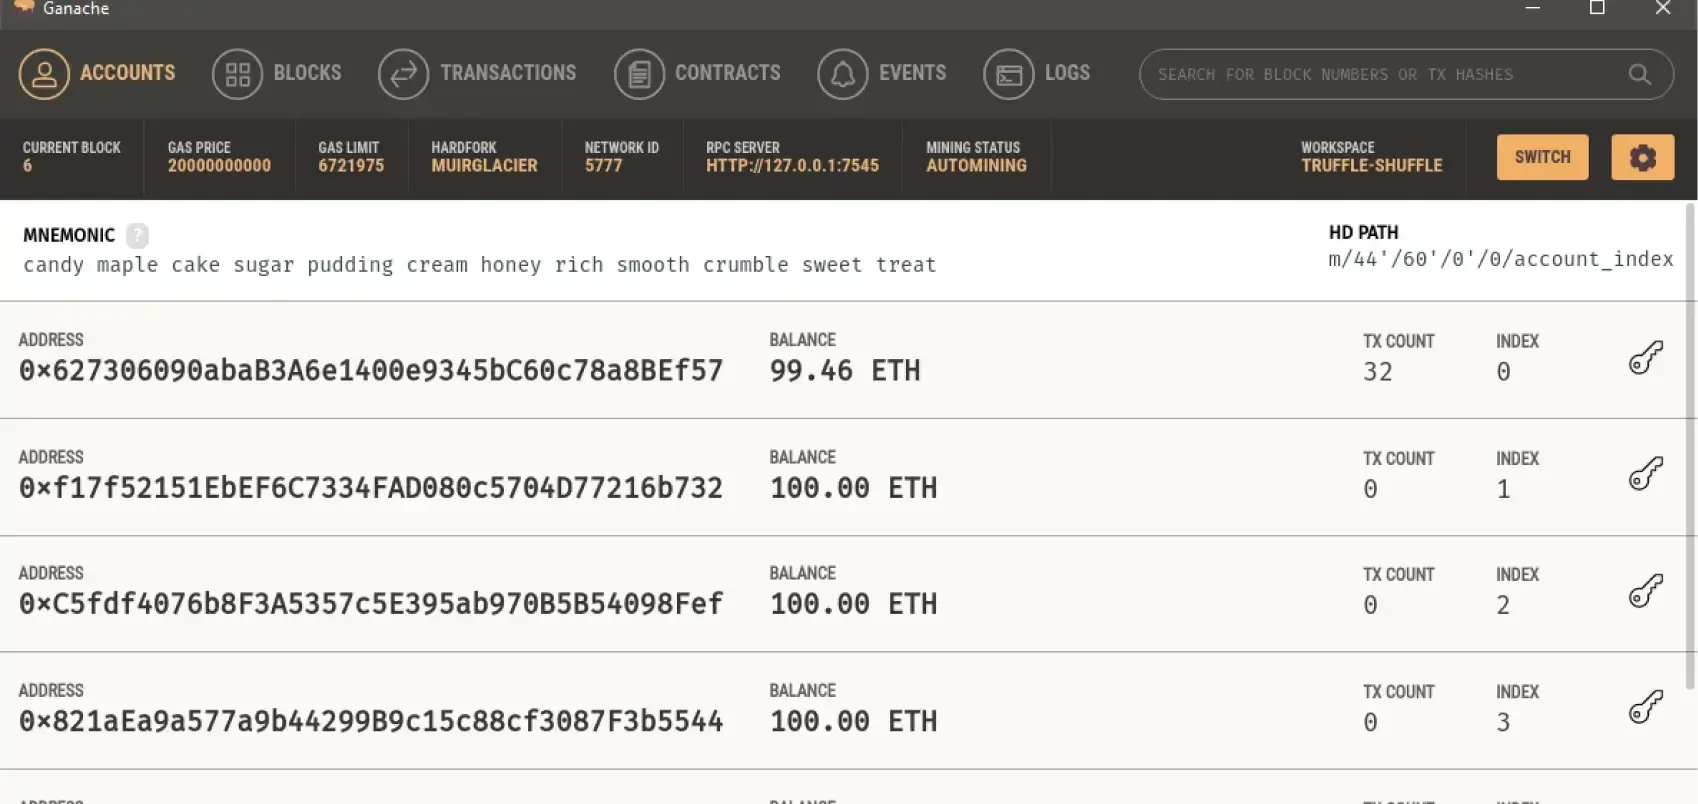
Task: Click gas limit value 6721975
Action: [x=351, y=166]
